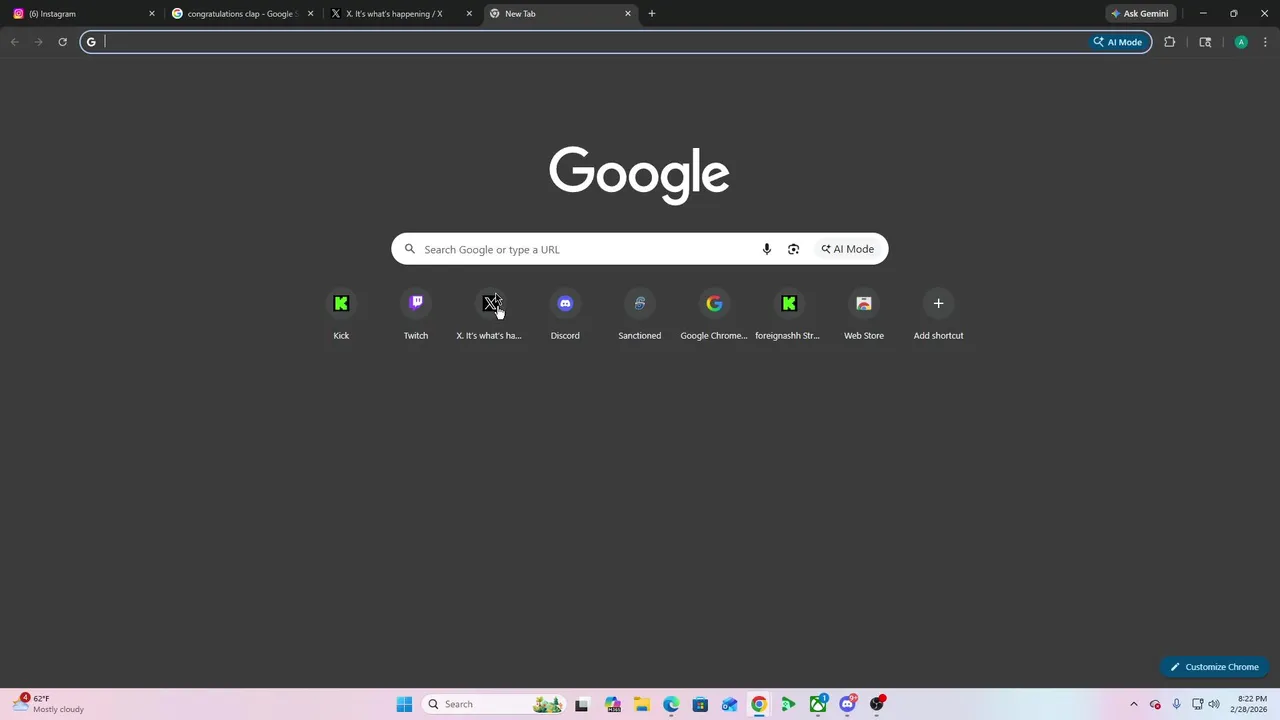
Task: Open the Kick shortcut tile
Action: click(341, 314)
